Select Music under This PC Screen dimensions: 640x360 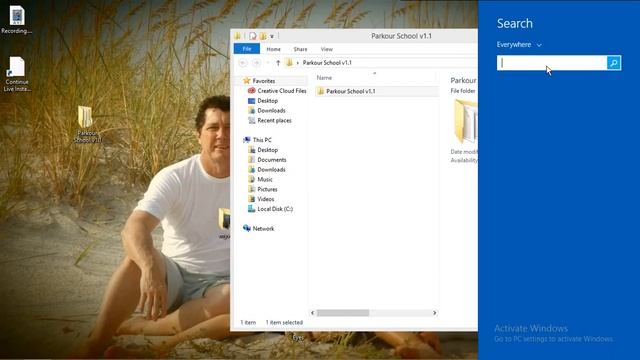pyautogui.click(x=265, y=179)
